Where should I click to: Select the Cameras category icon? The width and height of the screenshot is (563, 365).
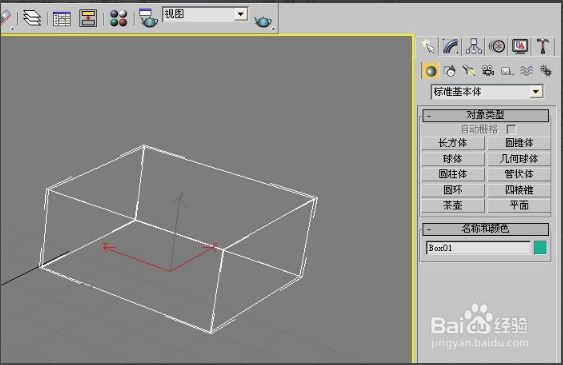(488, 71)
